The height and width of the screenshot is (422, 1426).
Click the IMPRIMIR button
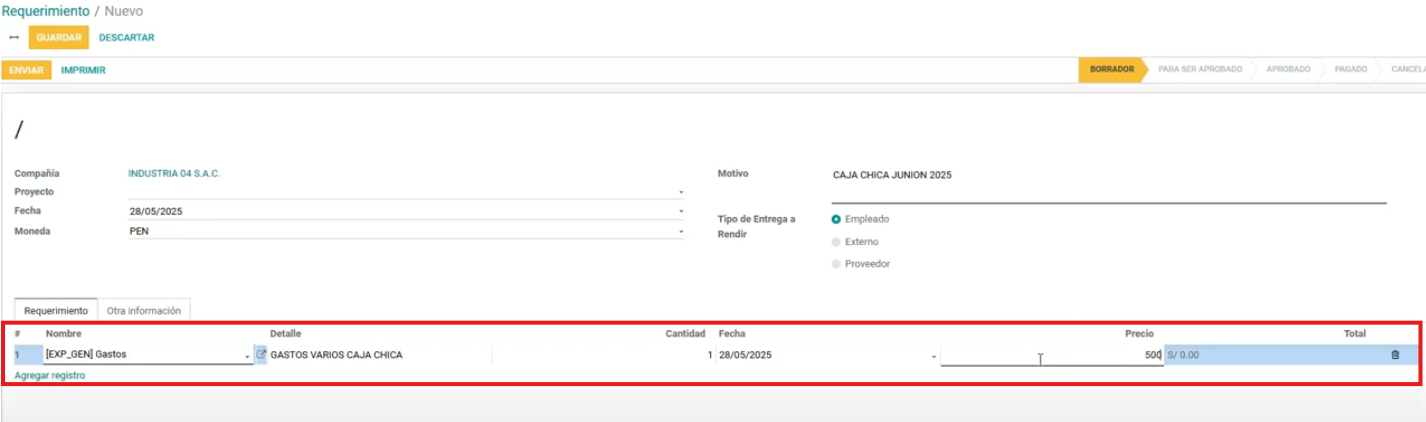83,70
